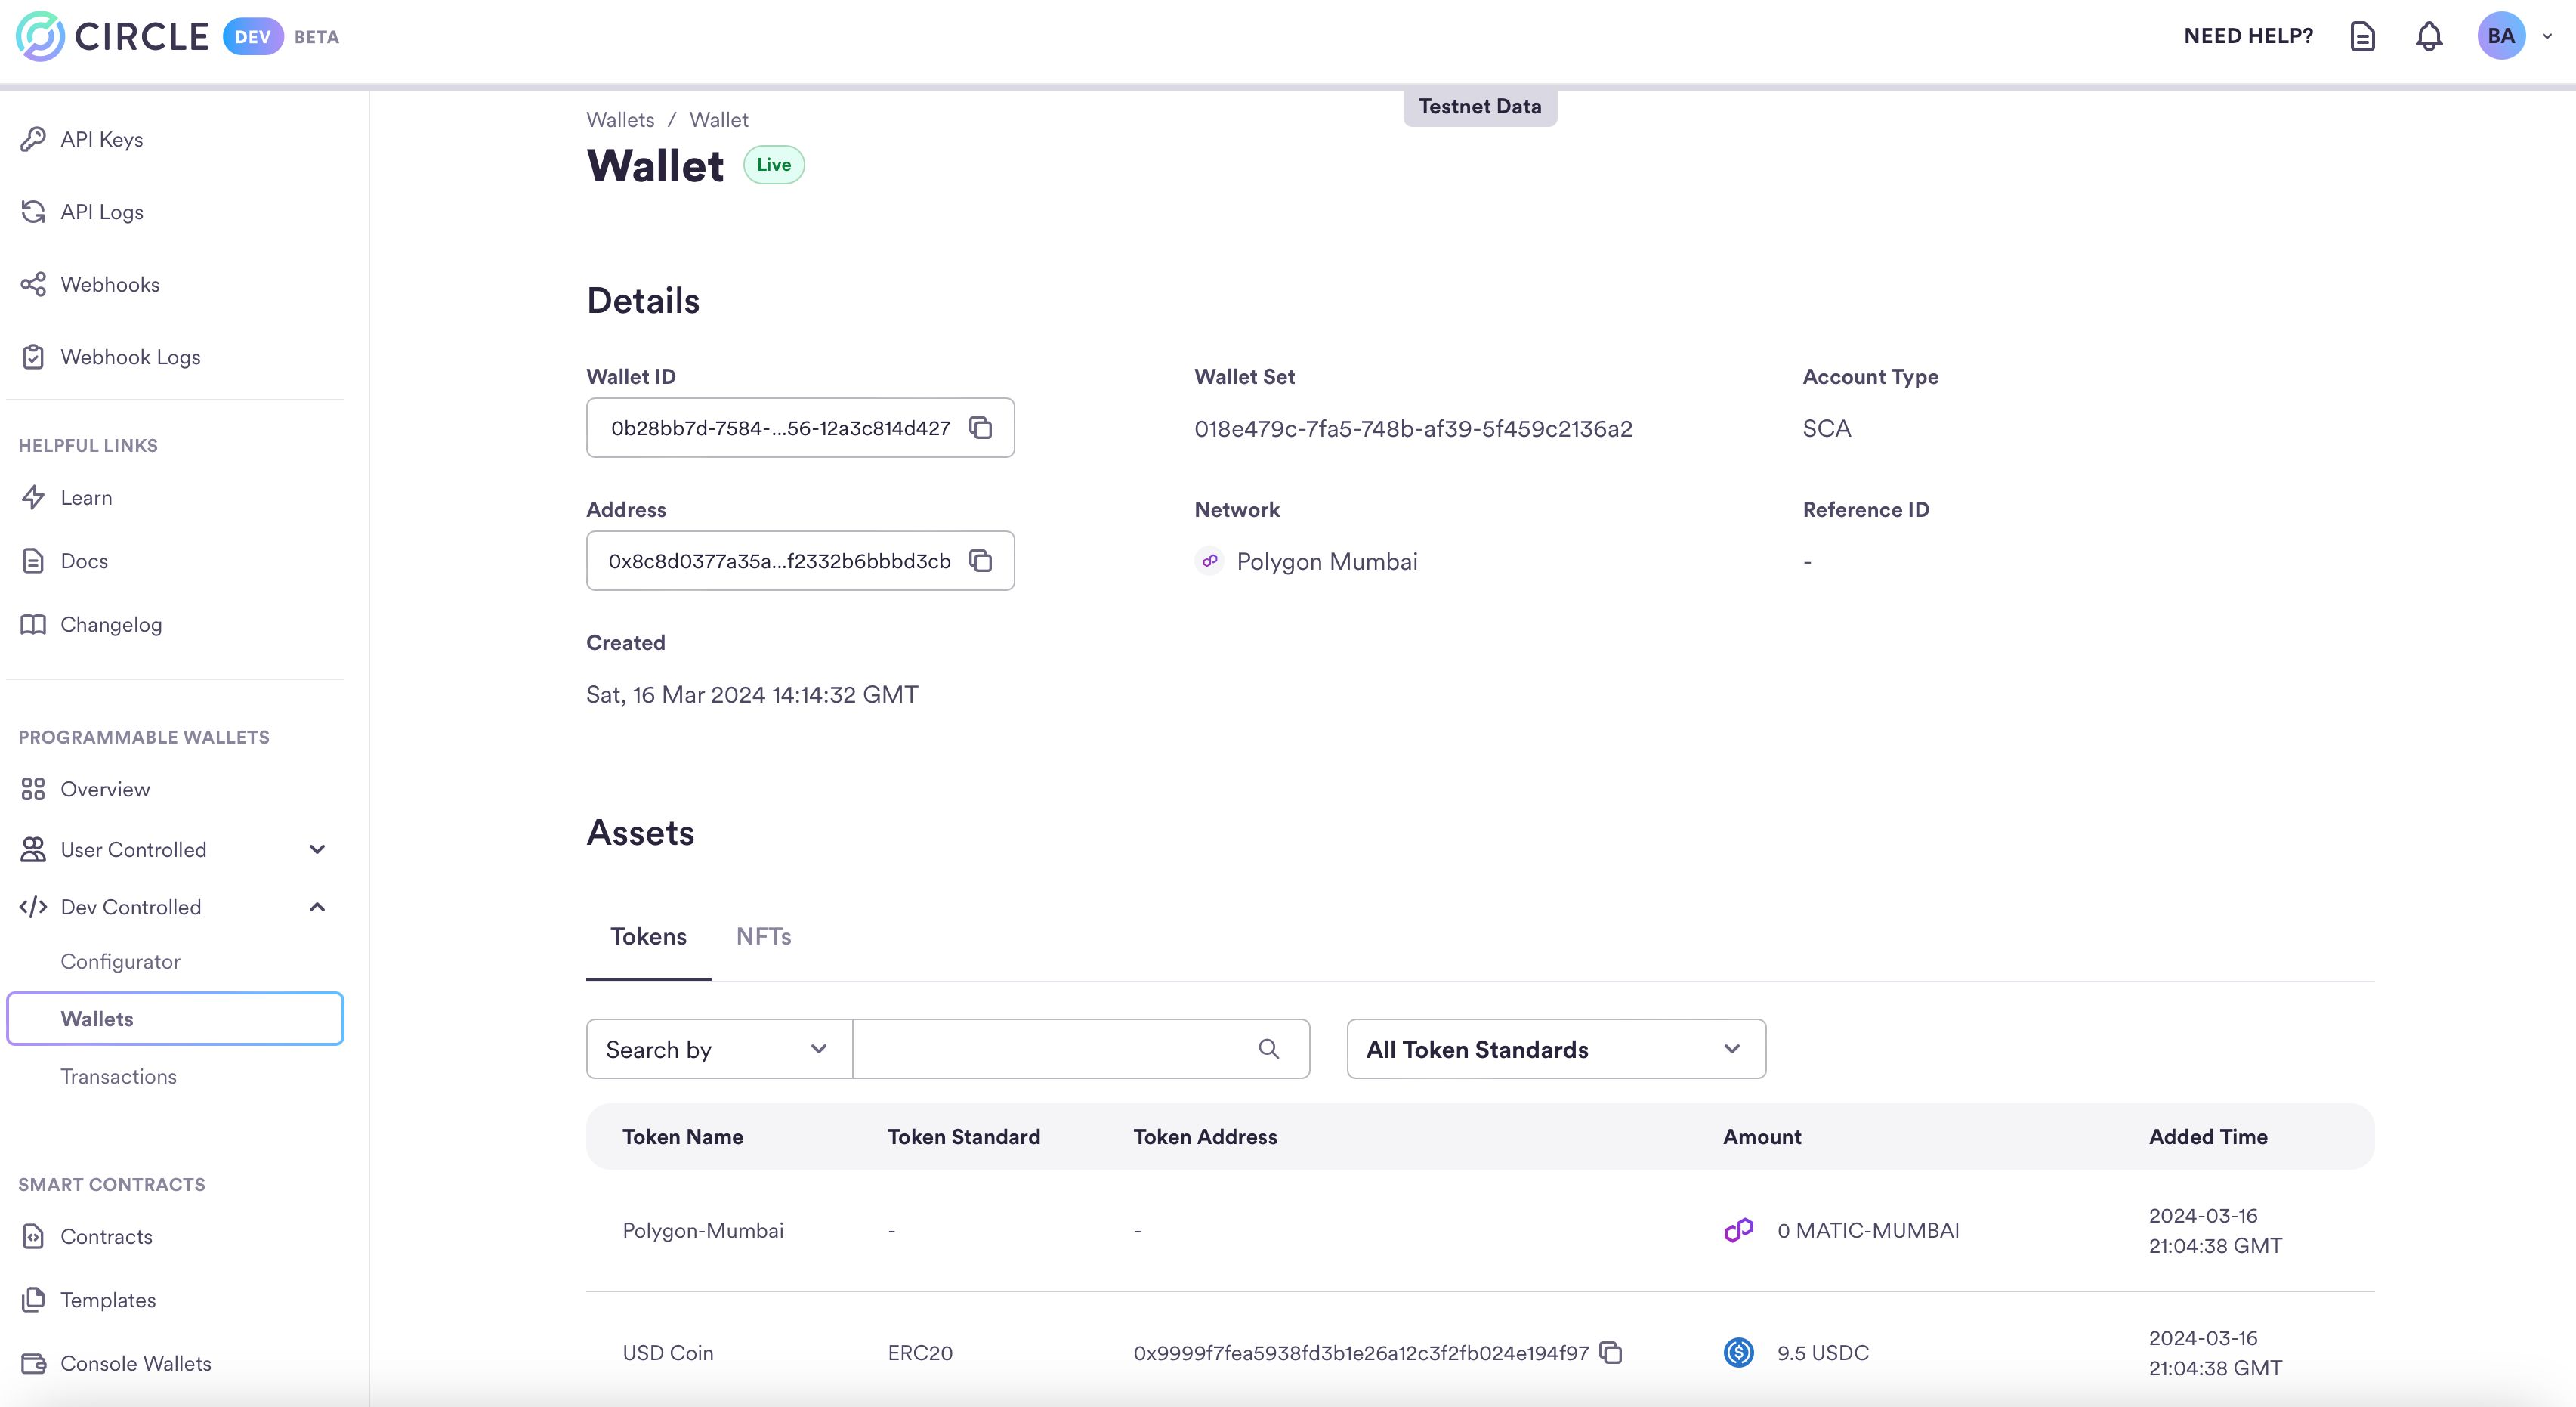Open the Transactions submenu item

(118, 1076)
